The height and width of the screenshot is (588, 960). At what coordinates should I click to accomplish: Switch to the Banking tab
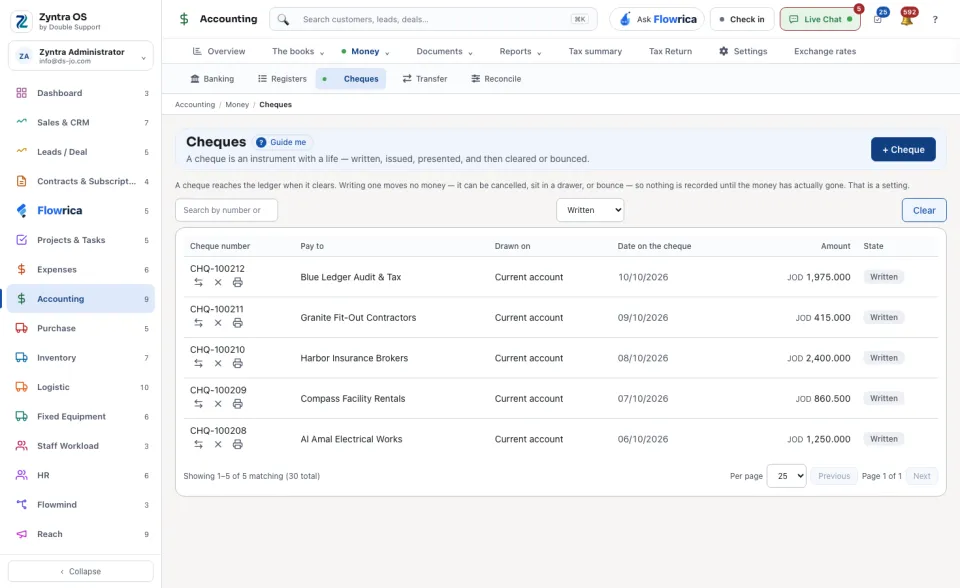(212, 79)
